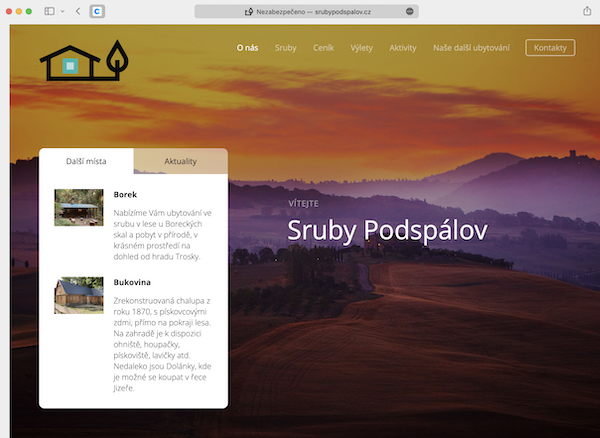Open the O nás menu item
This screenshot has height=438, width=600.
pyautogui.click(x=247, y=48)
